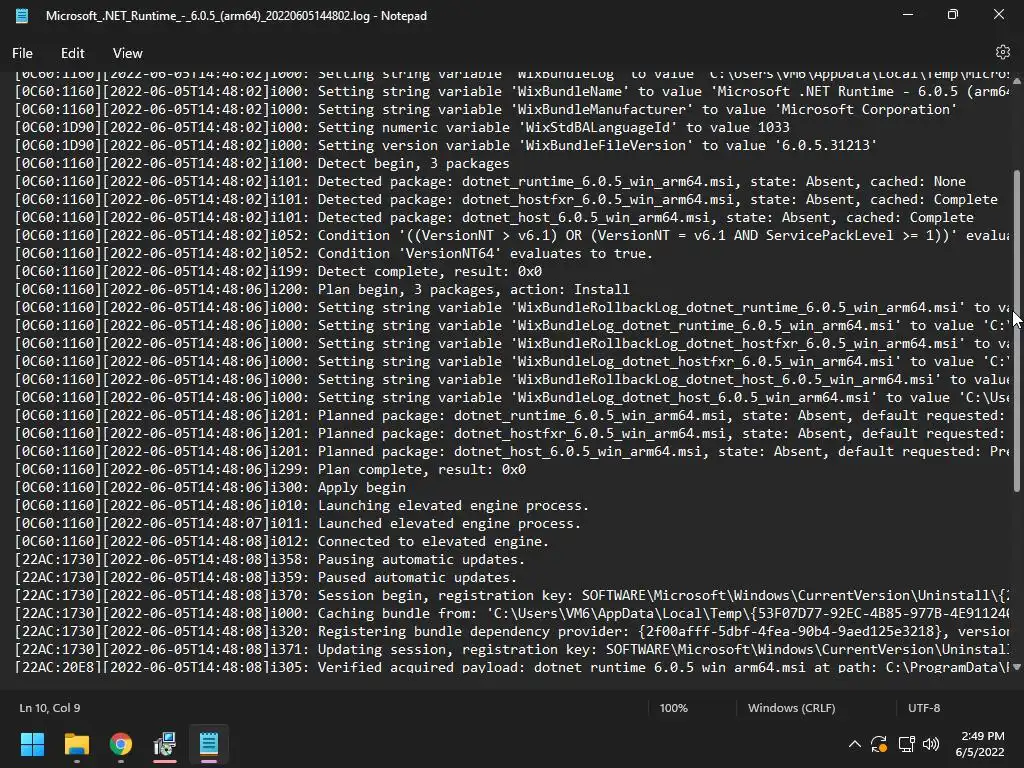The width and height of the screenshot is (1024, 768).
Task: Click the 'WixBundleName' line
Action: pos(511,91)
